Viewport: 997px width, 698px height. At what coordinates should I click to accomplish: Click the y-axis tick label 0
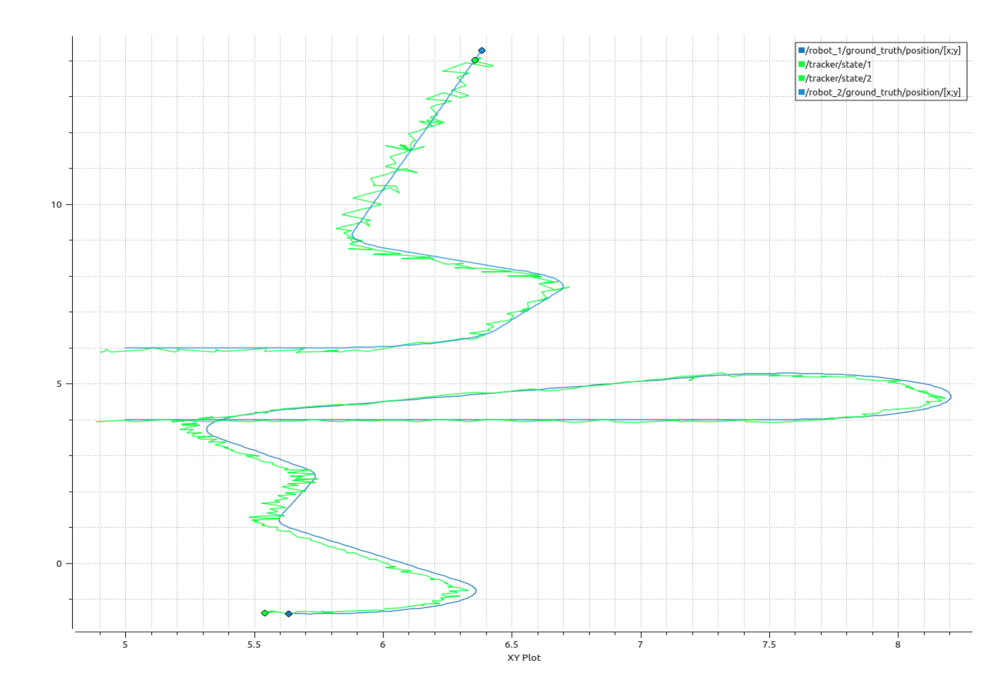tap(59, 564)
